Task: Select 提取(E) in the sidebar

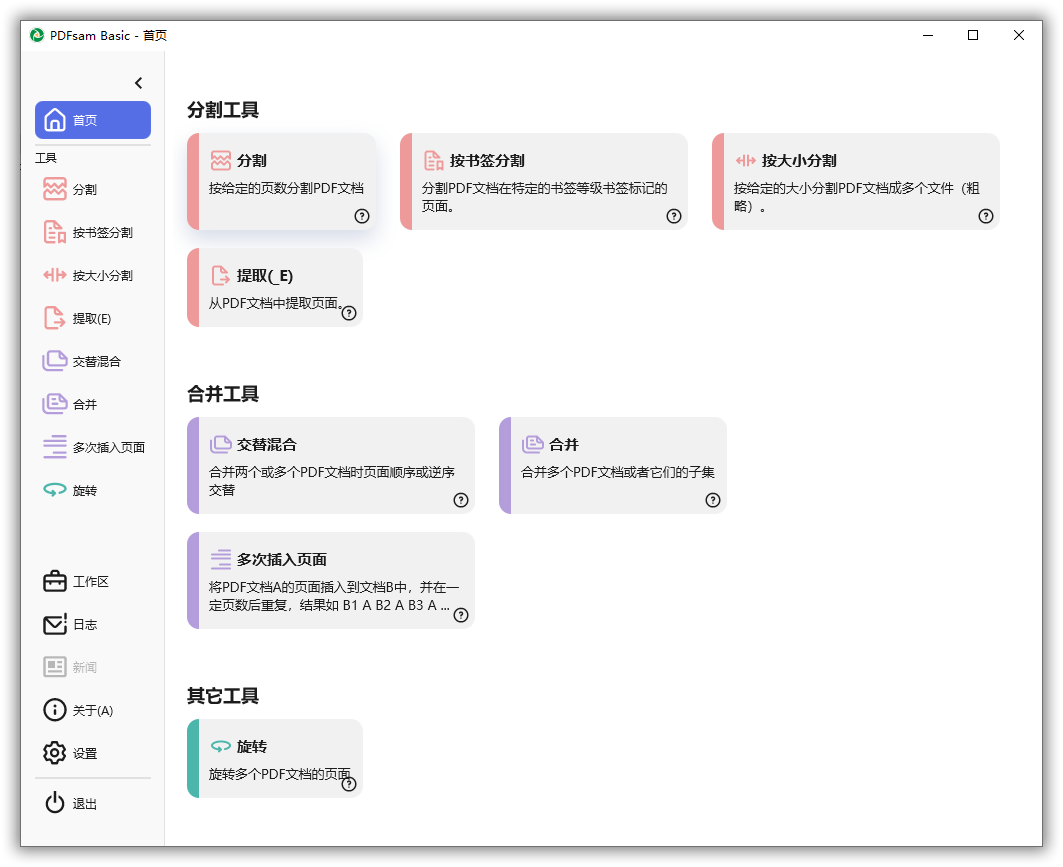Action: click(x=90, y=319)
